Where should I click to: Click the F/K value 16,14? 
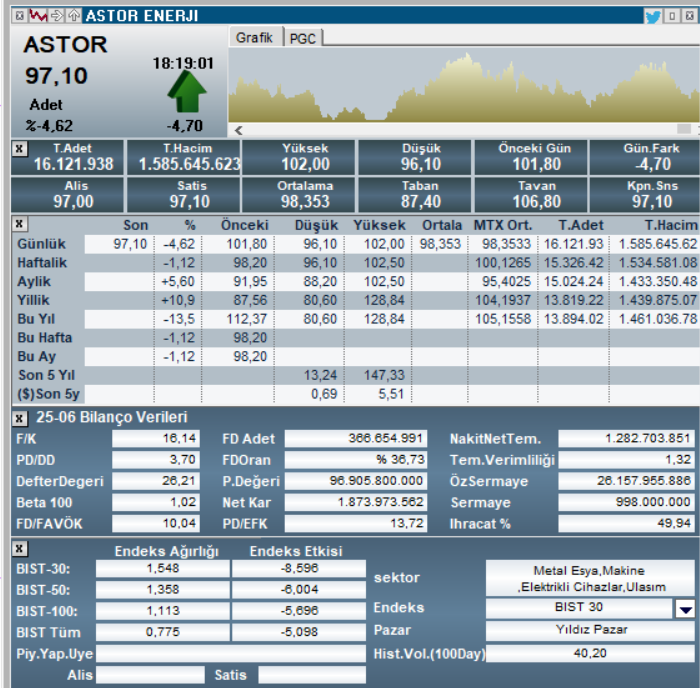pyautogui.click(x=156, y=438)
